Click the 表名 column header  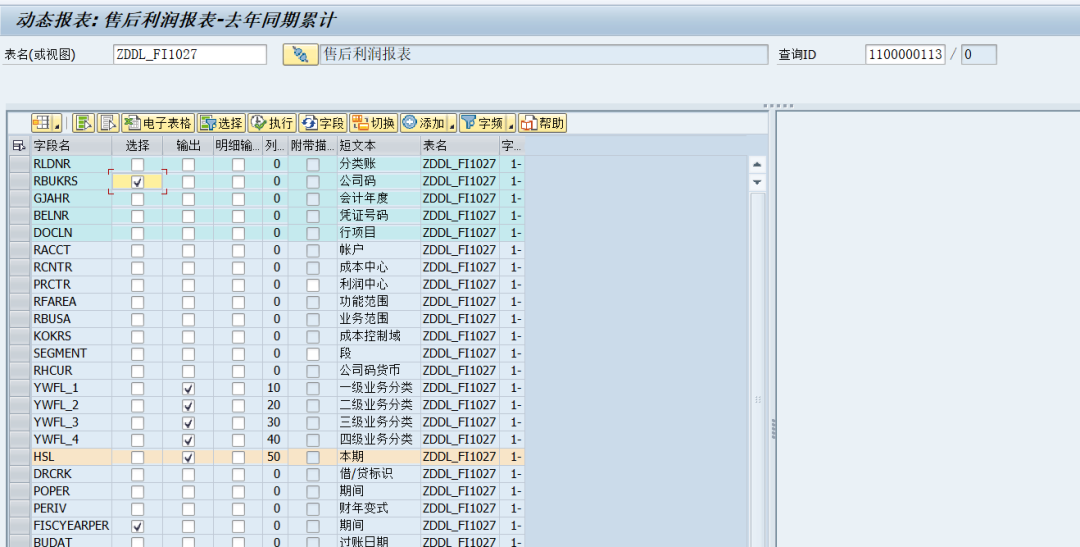pos(460,145)
